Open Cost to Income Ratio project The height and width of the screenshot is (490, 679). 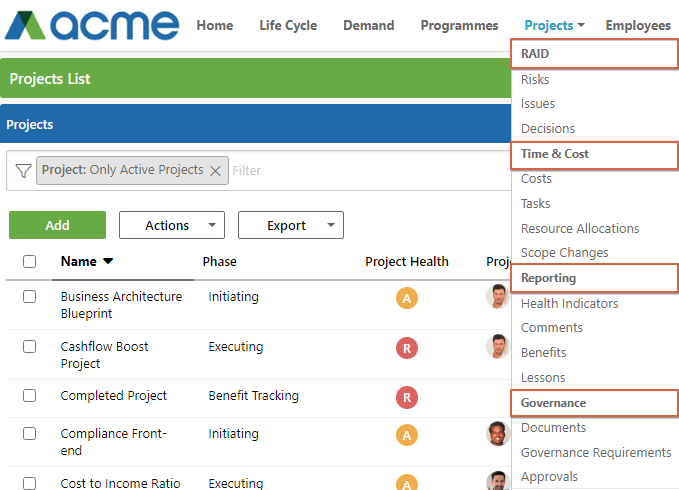click(x=120, y=483)
